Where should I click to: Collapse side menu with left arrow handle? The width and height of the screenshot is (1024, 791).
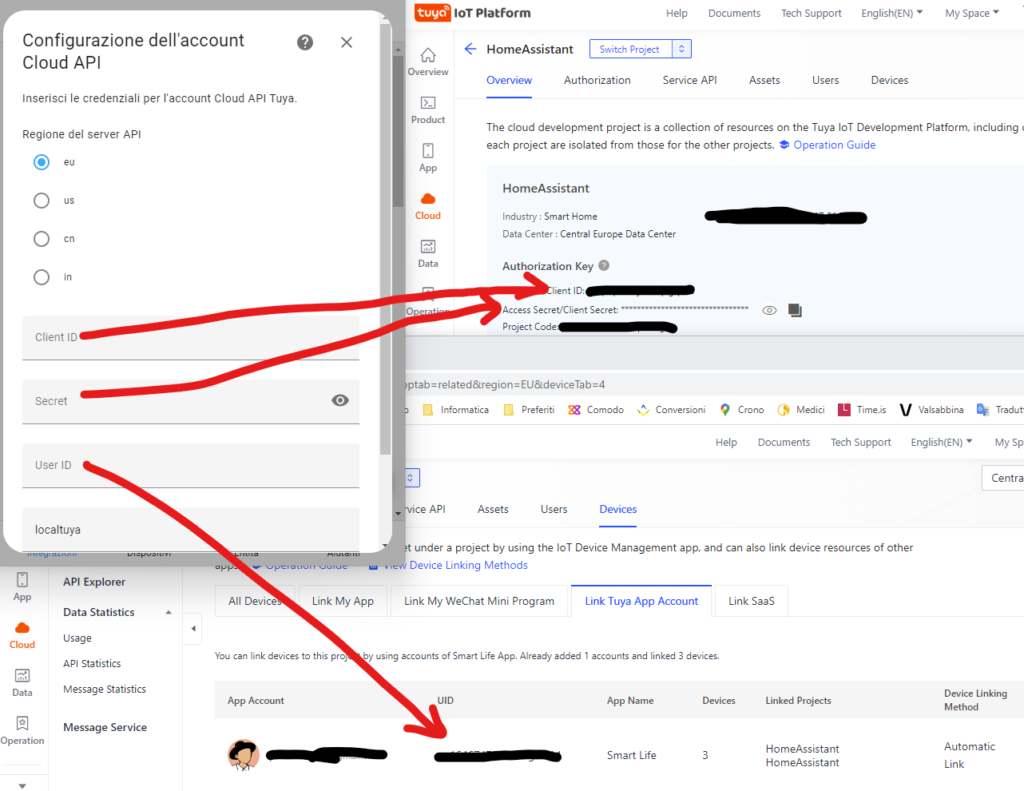click(193, 628)
